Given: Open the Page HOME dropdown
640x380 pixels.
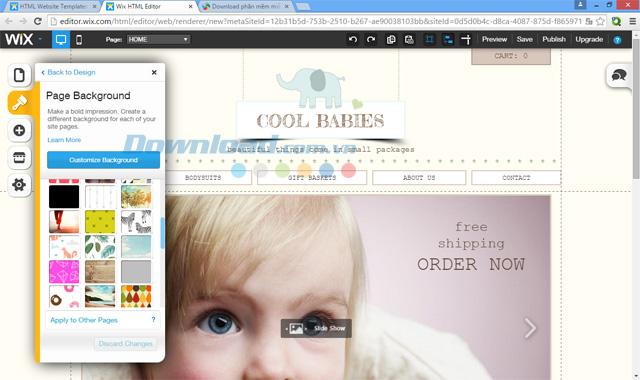Looking at the screenshot, I should pos(158,40).
